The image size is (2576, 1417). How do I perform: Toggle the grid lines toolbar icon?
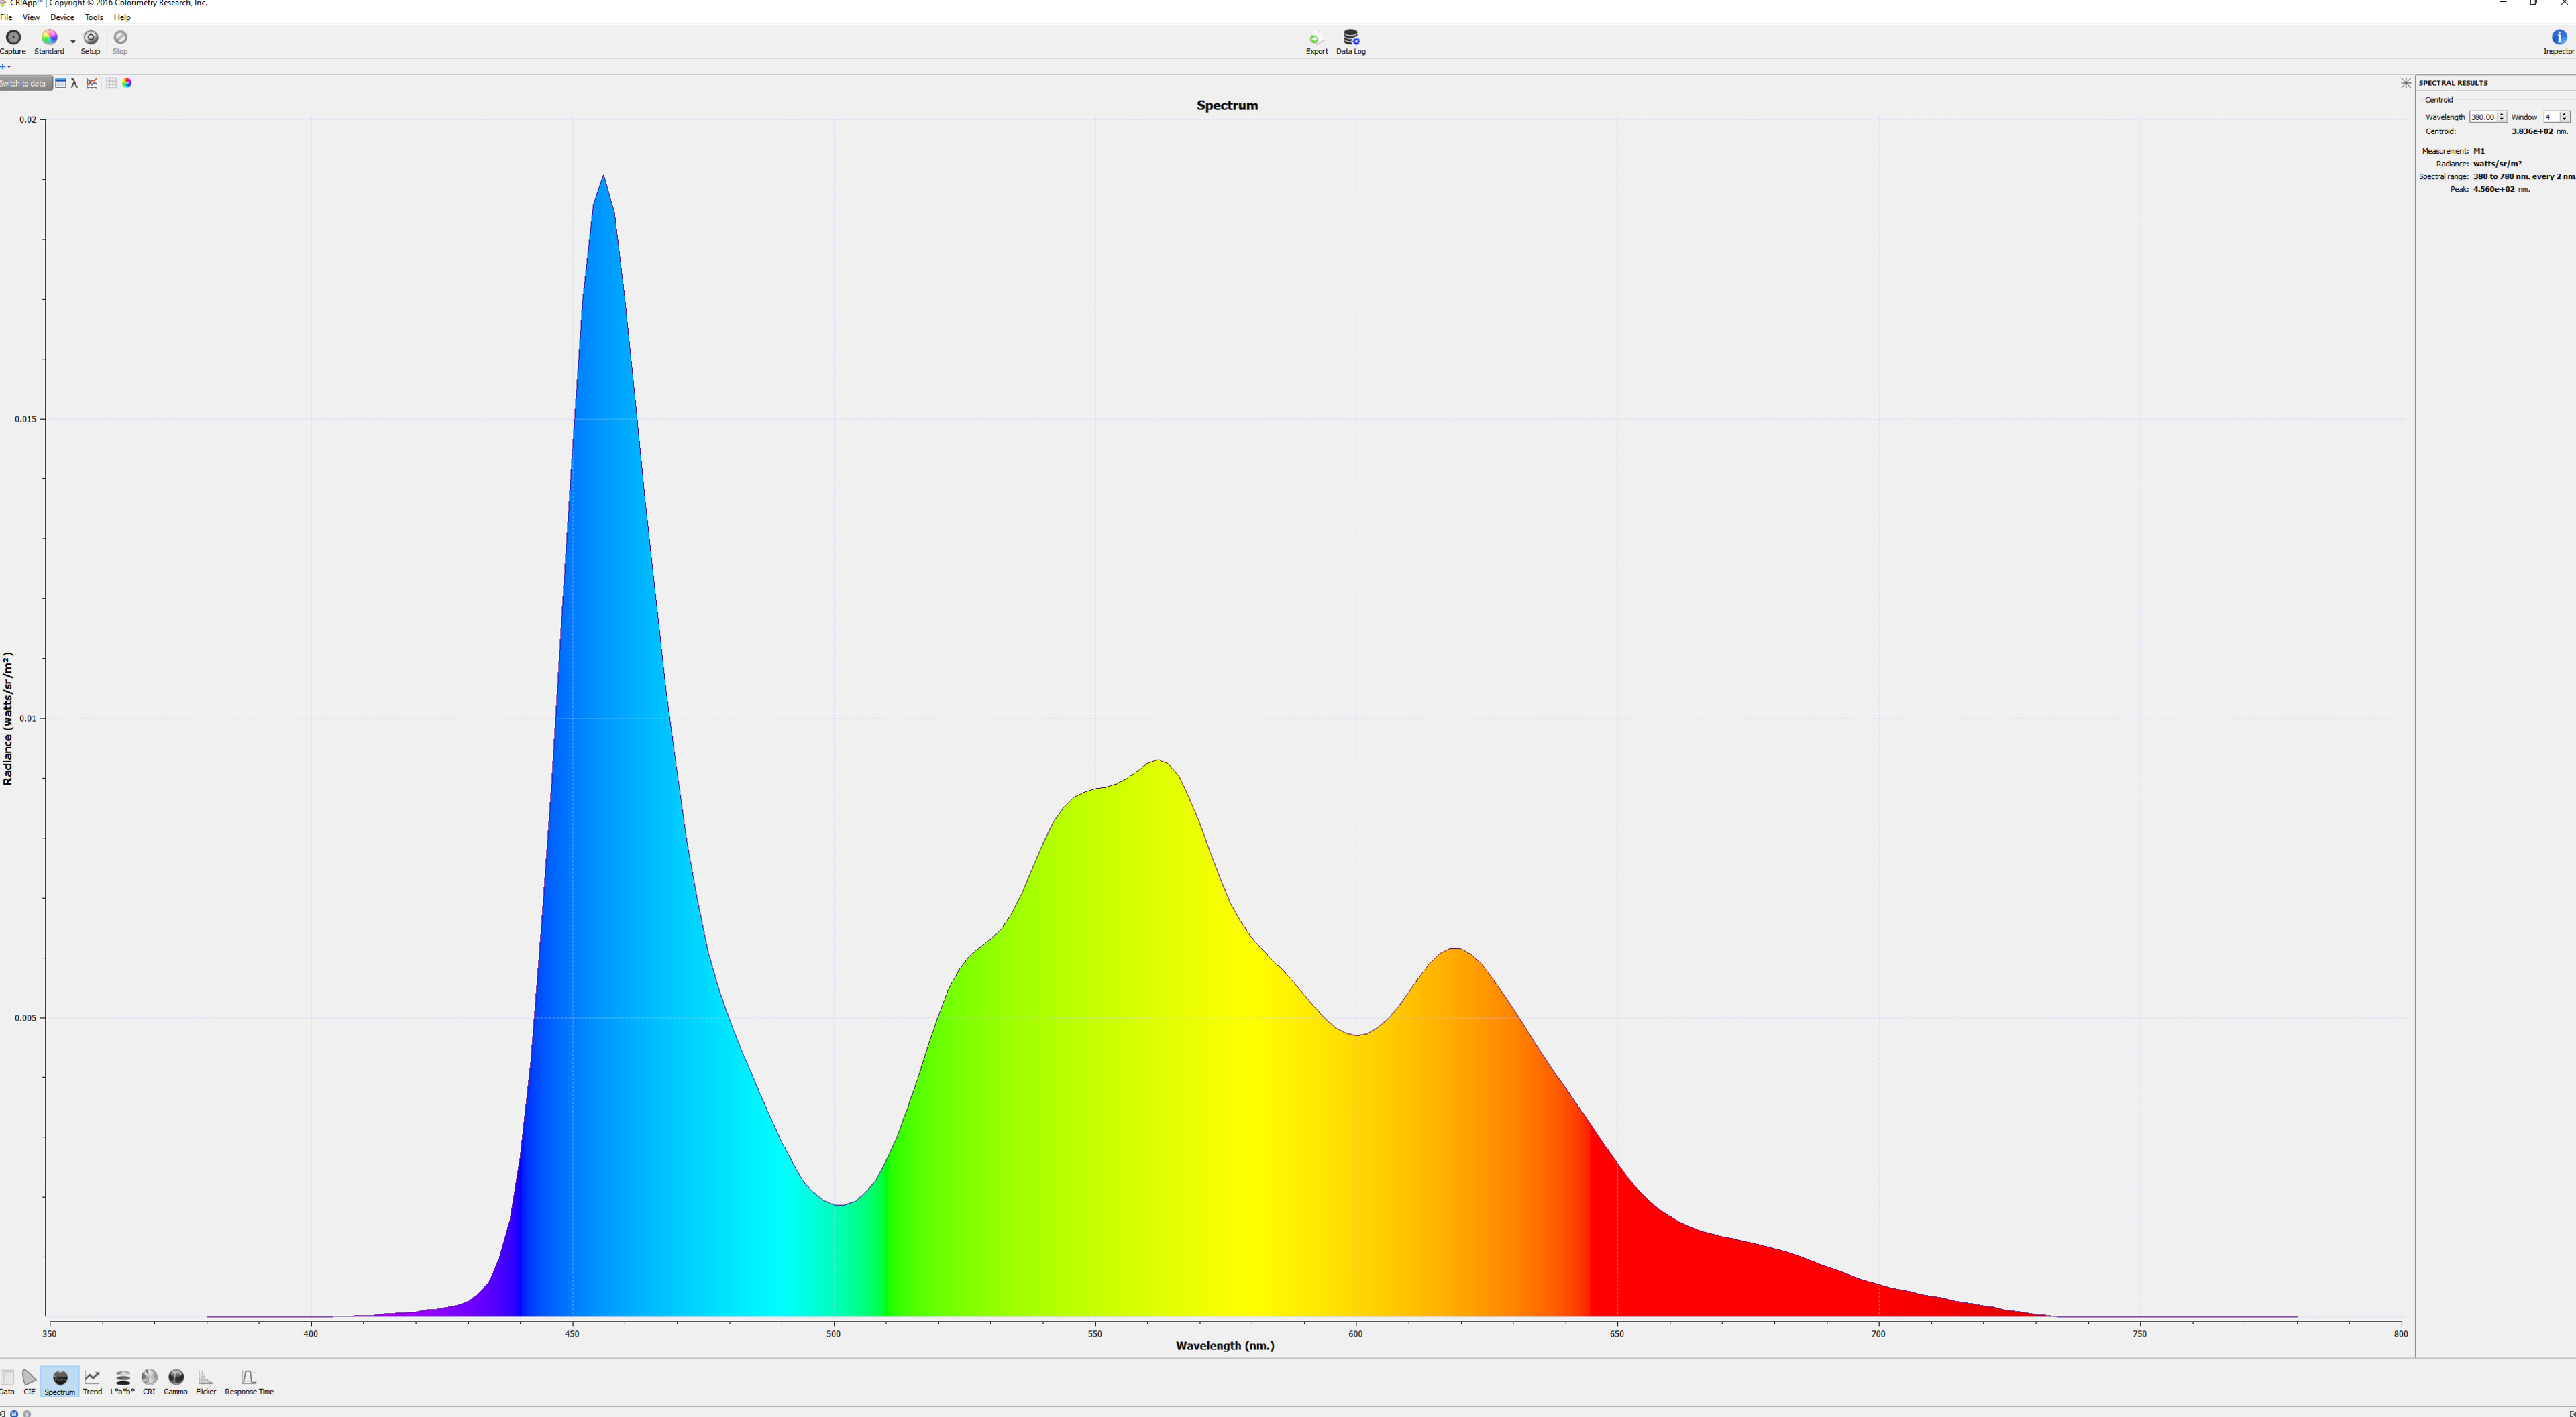111,83
